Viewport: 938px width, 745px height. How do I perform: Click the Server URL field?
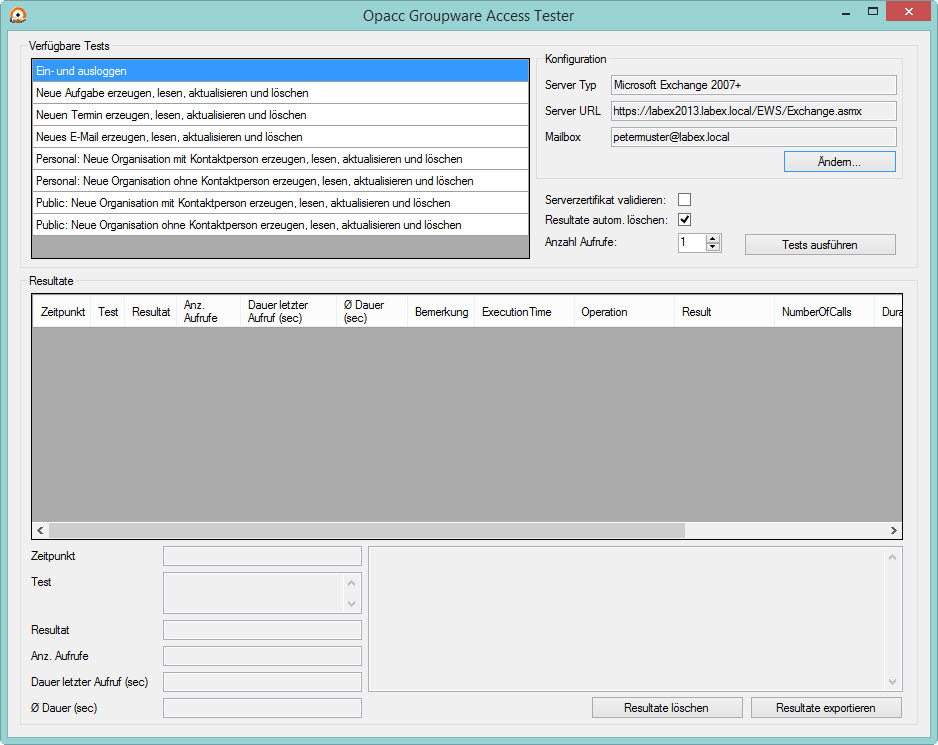754,111
